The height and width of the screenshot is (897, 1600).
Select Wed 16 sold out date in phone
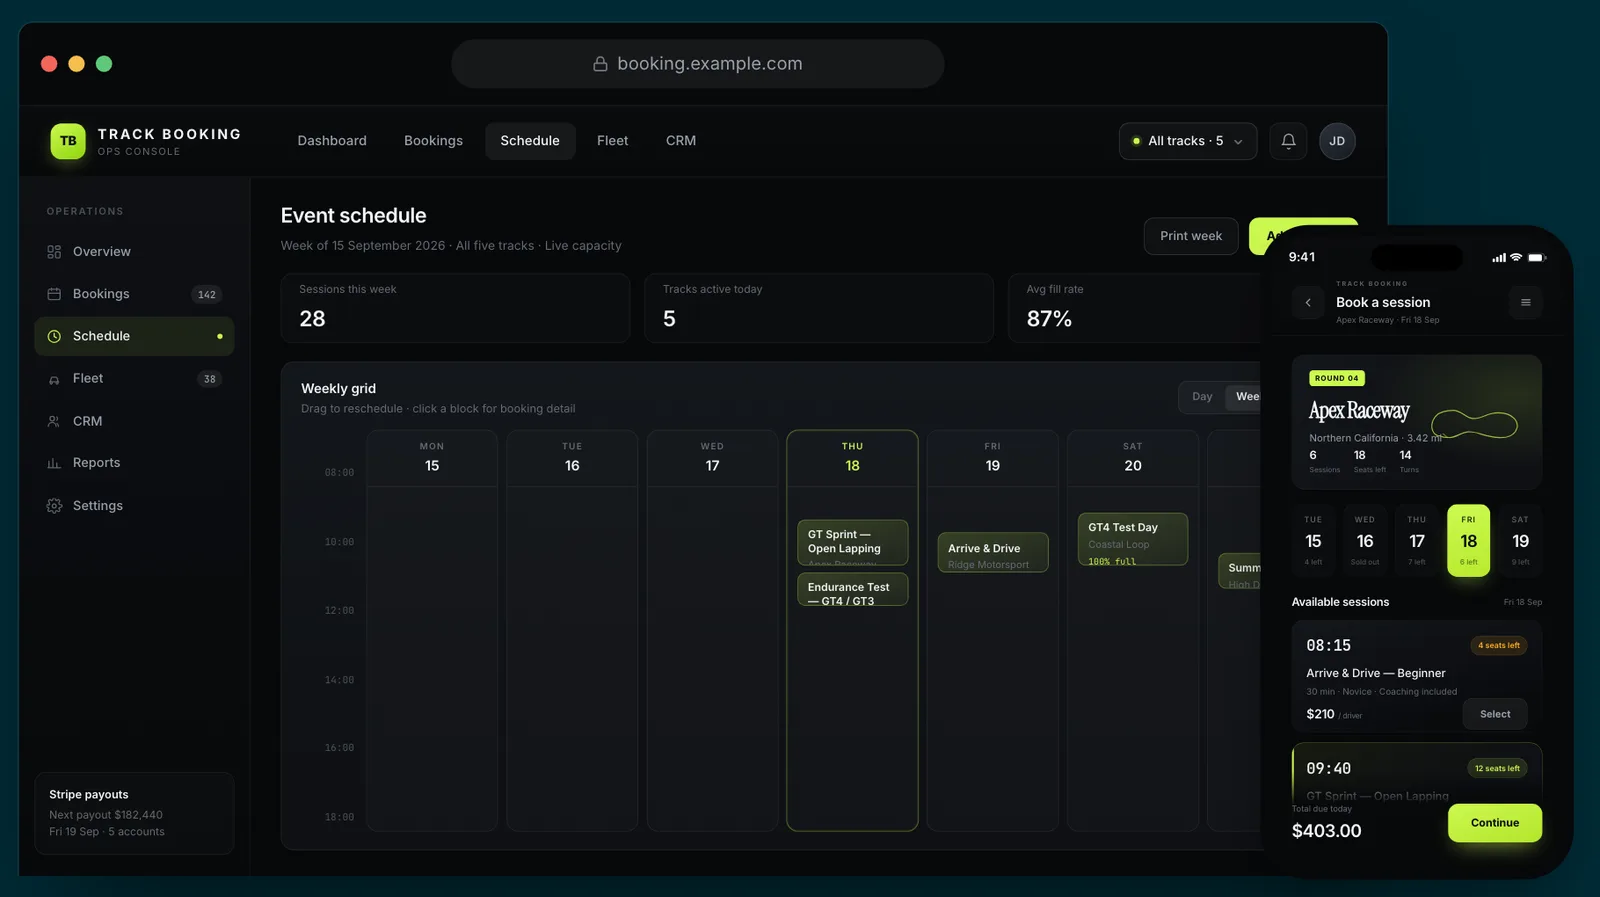(1365, 541)
